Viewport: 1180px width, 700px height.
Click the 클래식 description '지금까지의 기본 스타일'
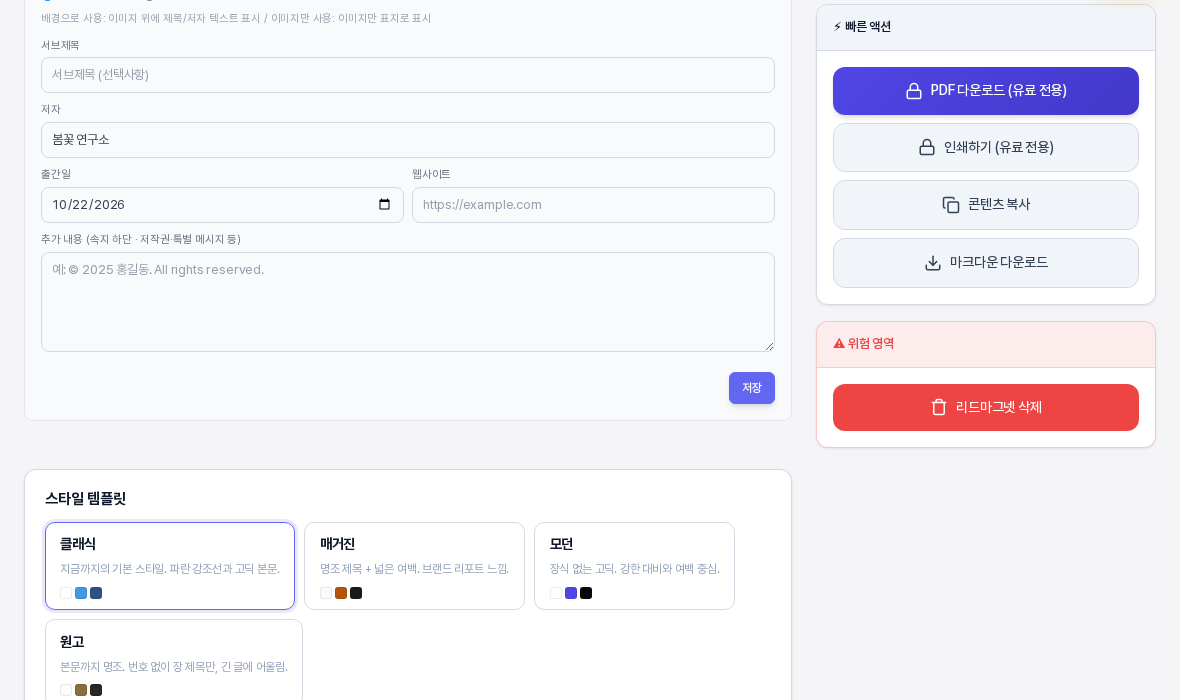[x=113, y=569]
